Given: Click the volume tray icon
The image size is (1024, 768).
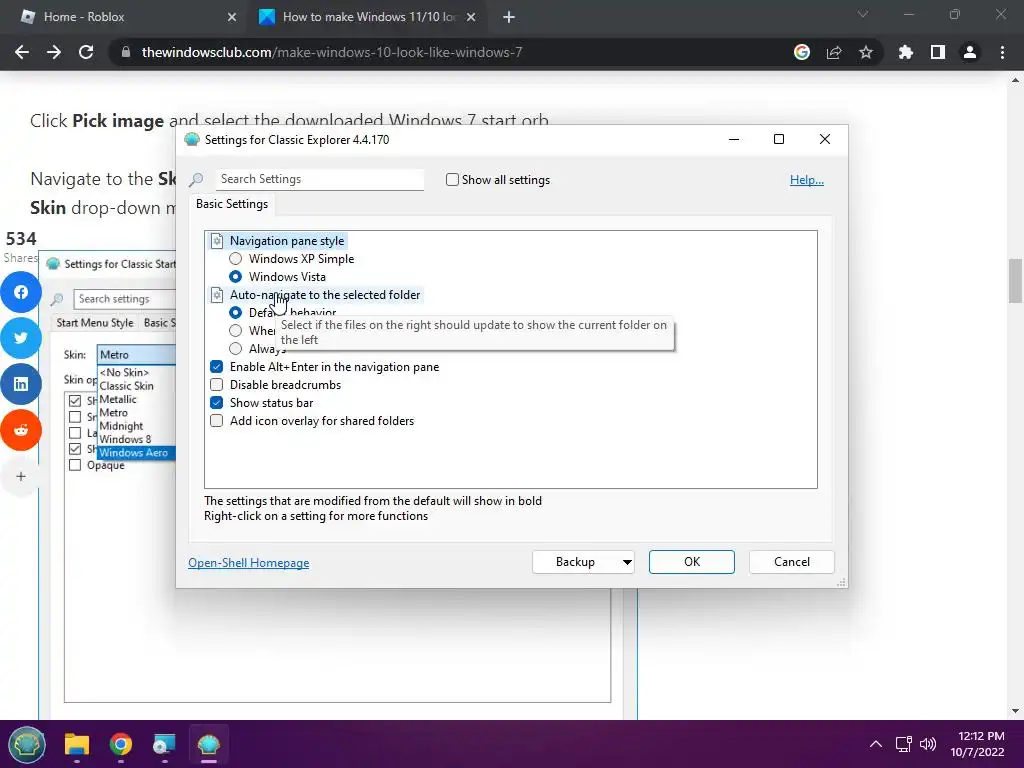Looking at the screenshot, I should pyautogui.click(x=927, y=744).
